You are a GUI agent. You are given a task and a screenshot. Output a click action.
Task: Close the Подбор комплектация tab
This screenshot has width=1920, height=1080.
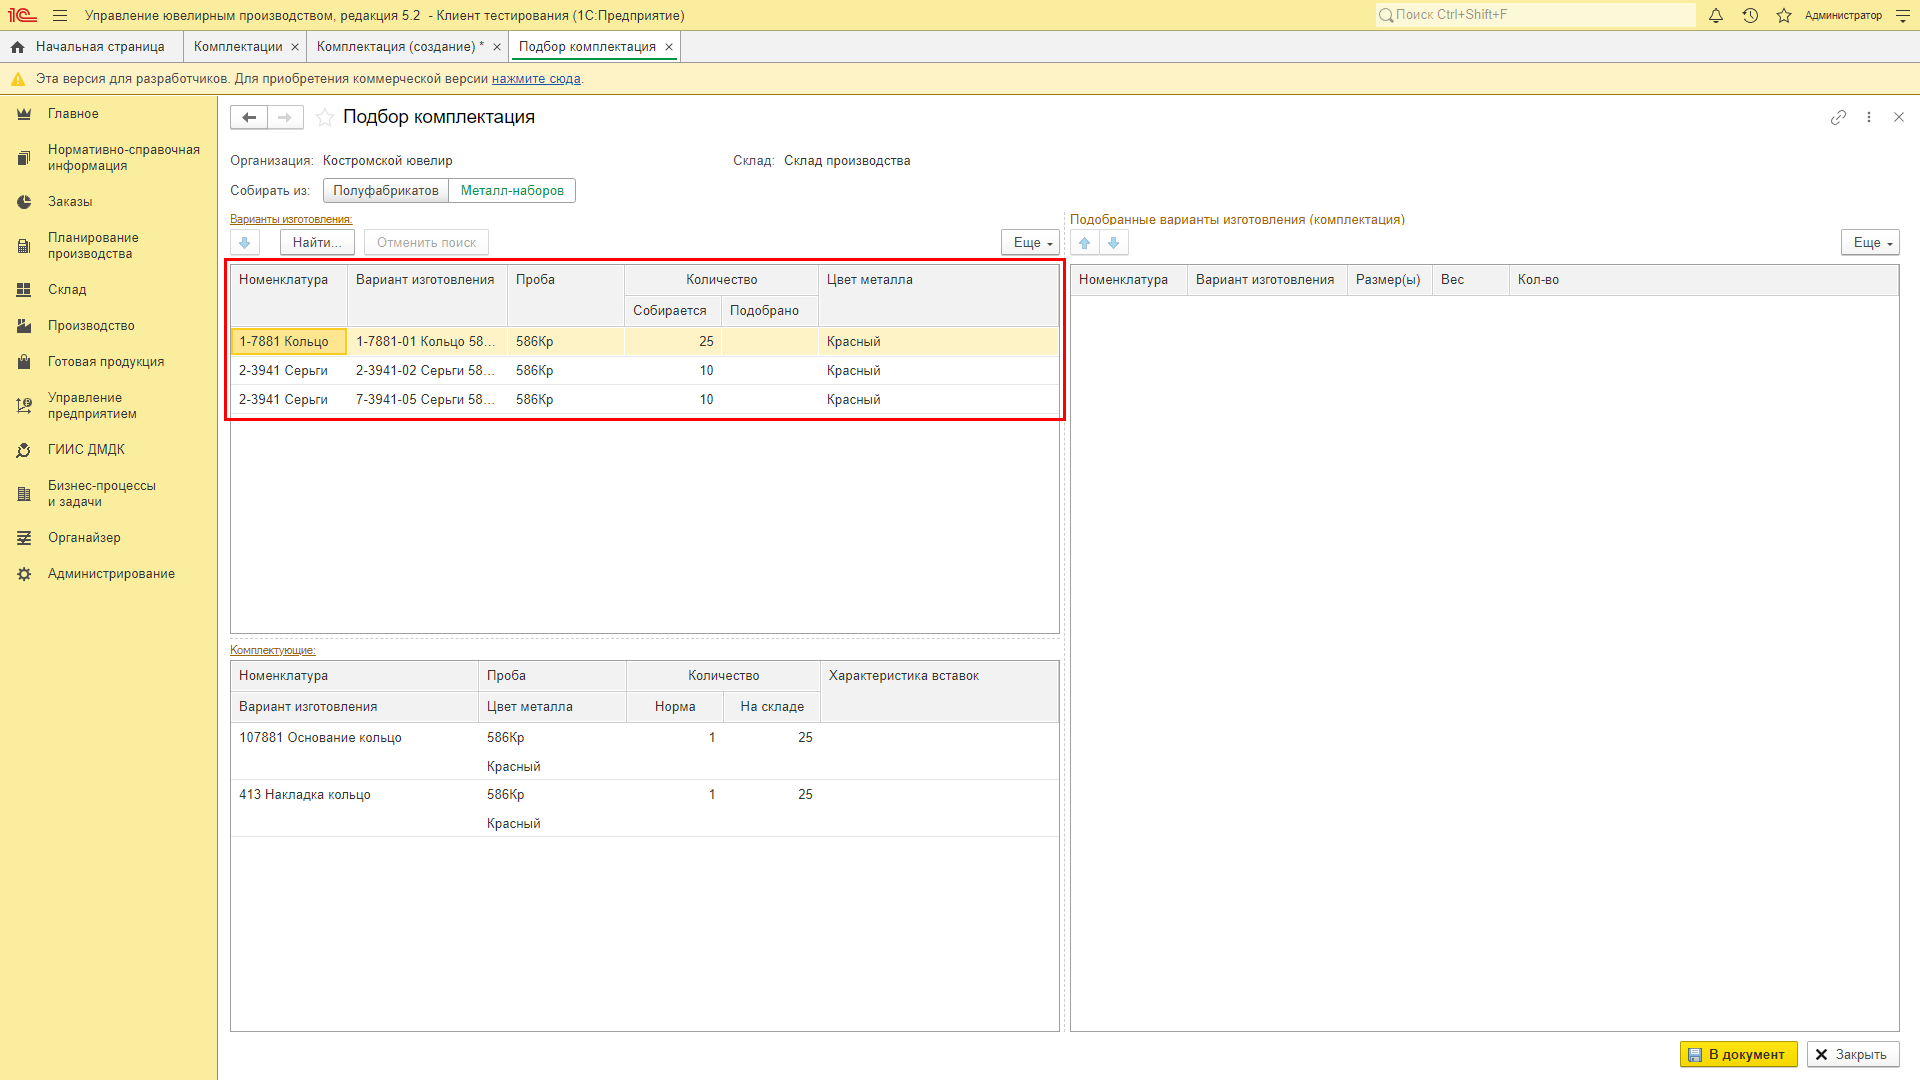pyautogui.click(x=669, y=47)
